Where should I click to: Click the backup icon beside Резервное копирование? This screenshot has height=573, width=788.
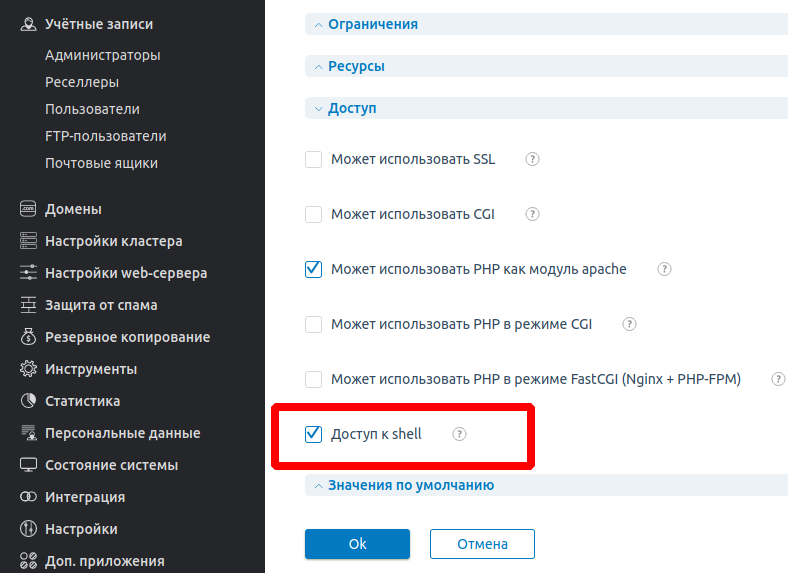[28, 337]
